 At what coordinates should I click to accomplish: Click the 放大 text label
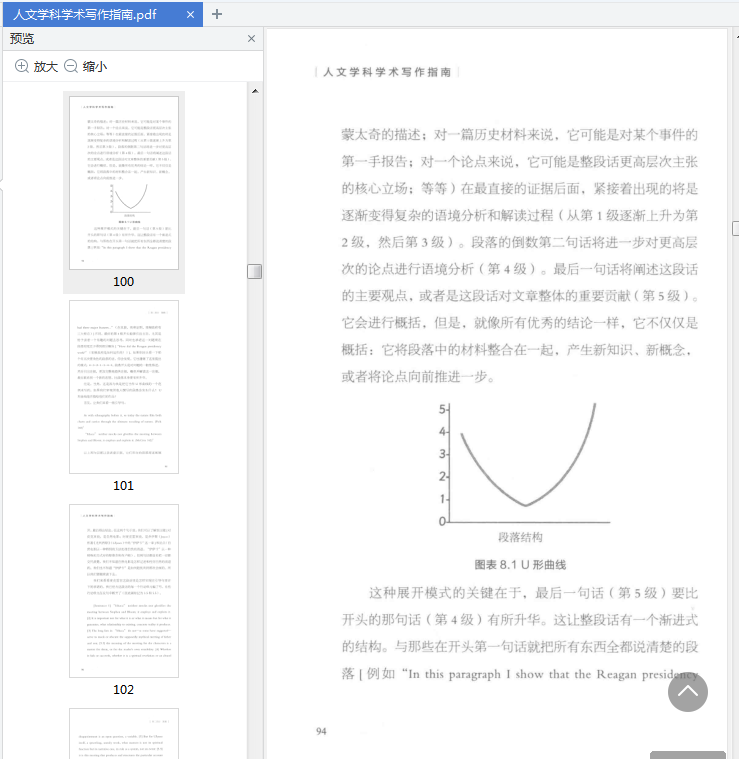(45, 66)
